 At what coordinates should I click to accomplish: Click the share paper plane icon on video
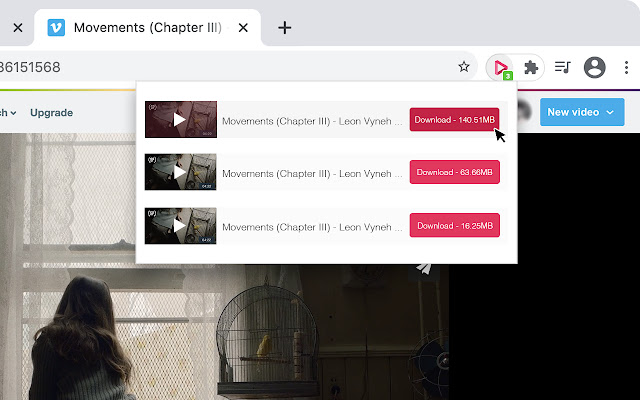click(x=424, y=268)
